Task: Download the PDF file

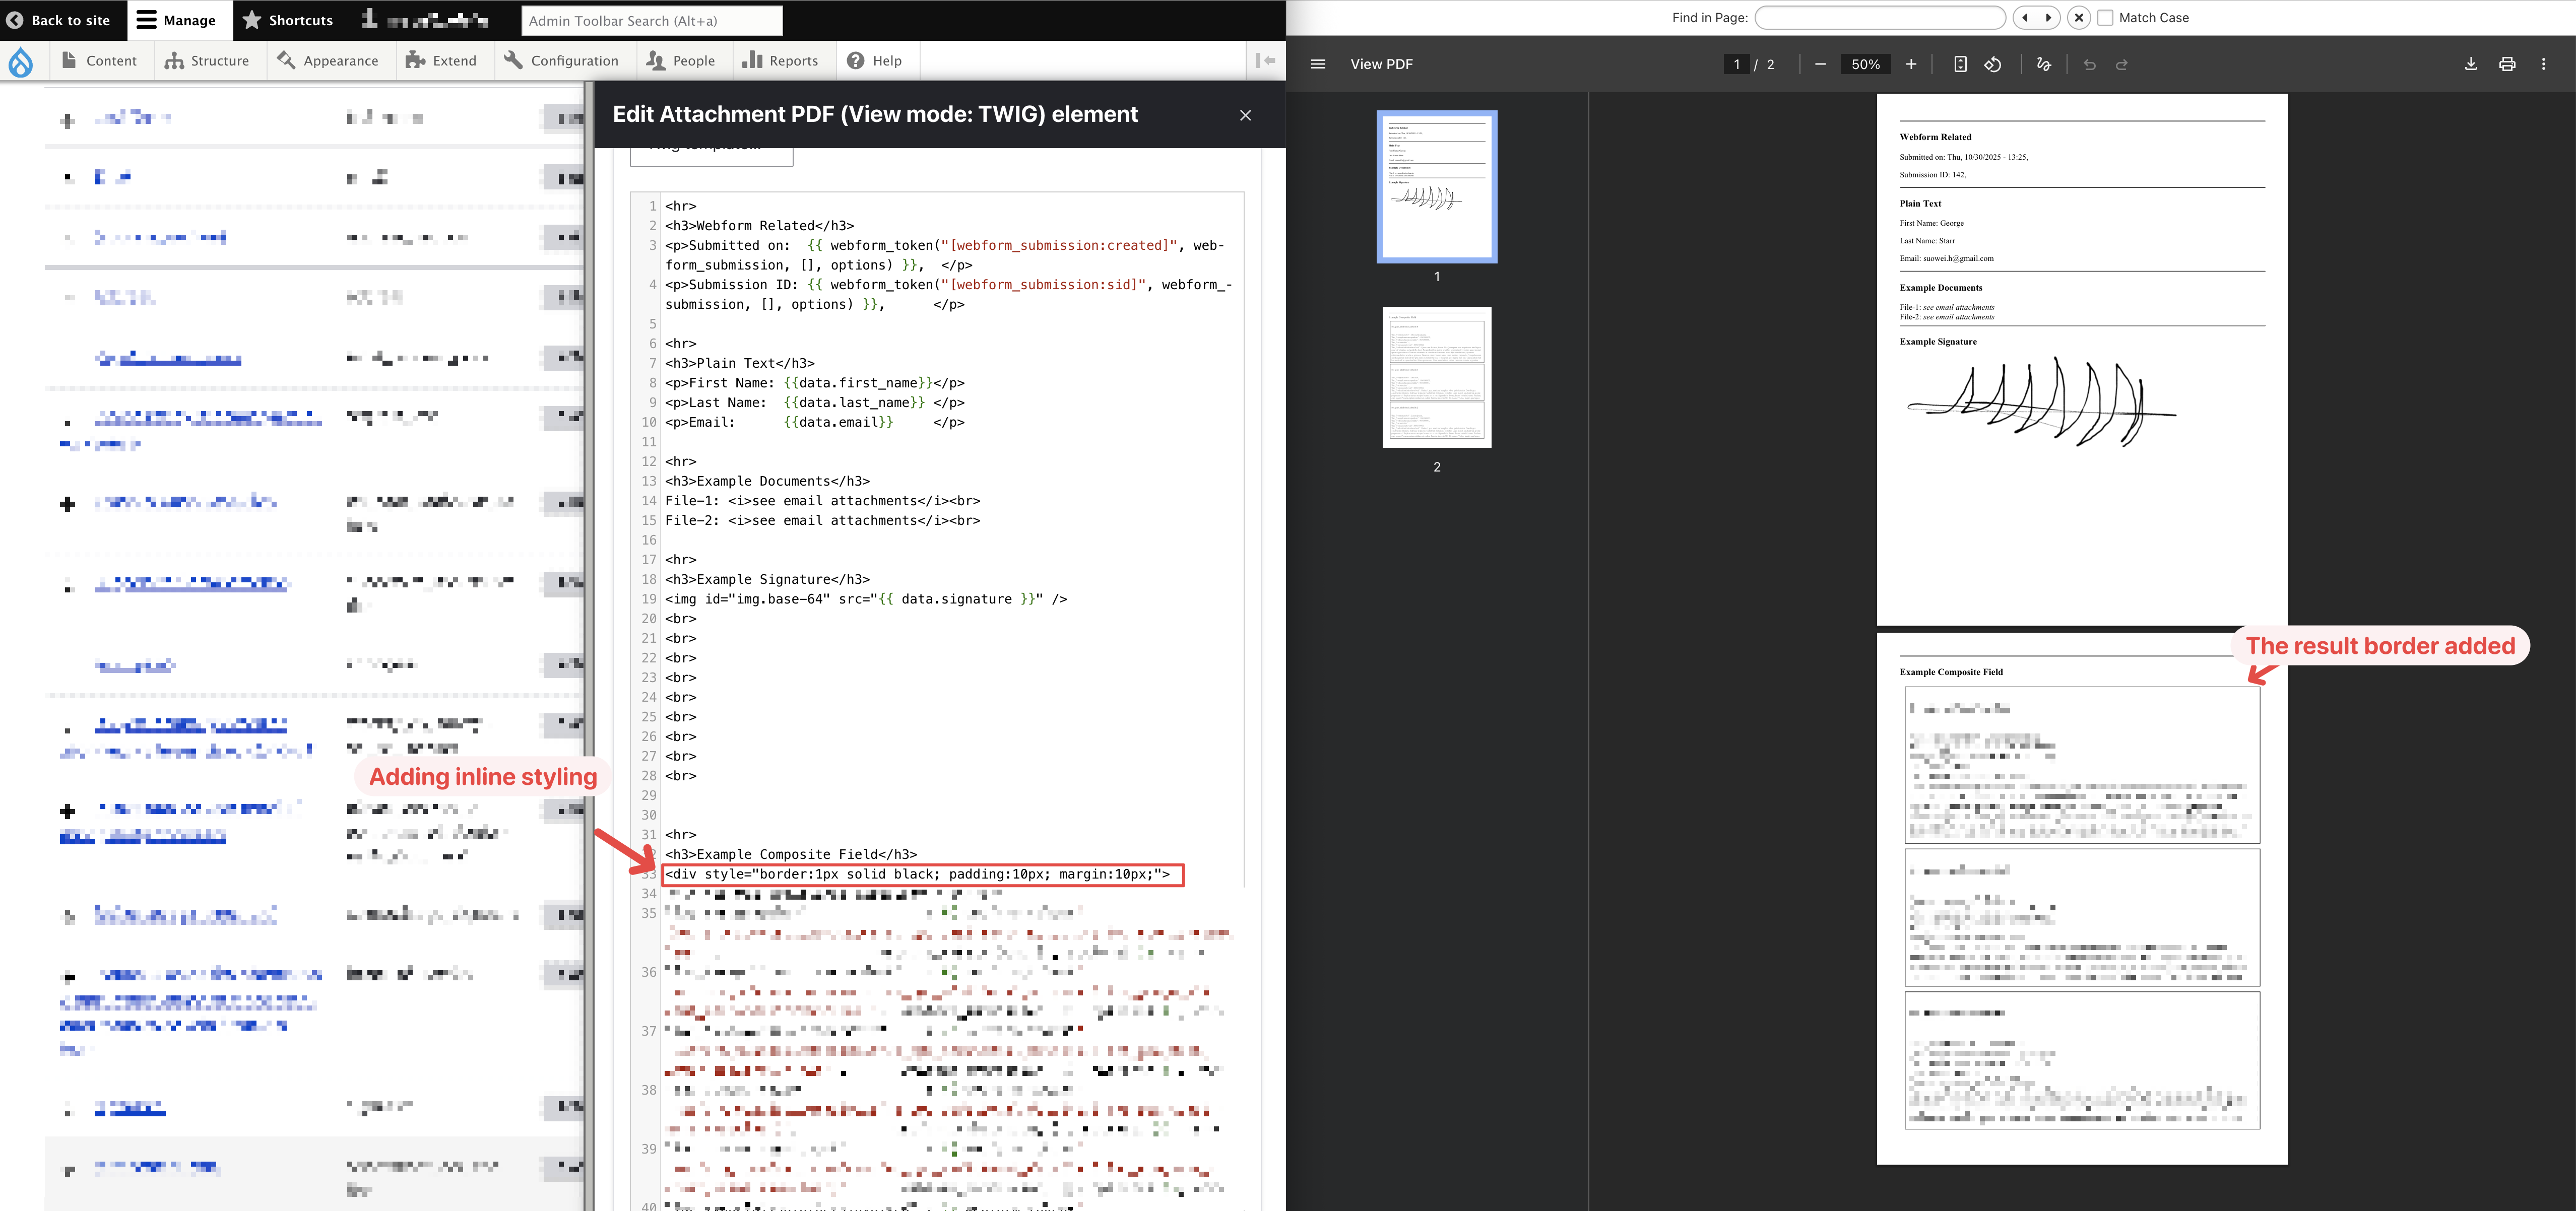Action: [2470, 64]
